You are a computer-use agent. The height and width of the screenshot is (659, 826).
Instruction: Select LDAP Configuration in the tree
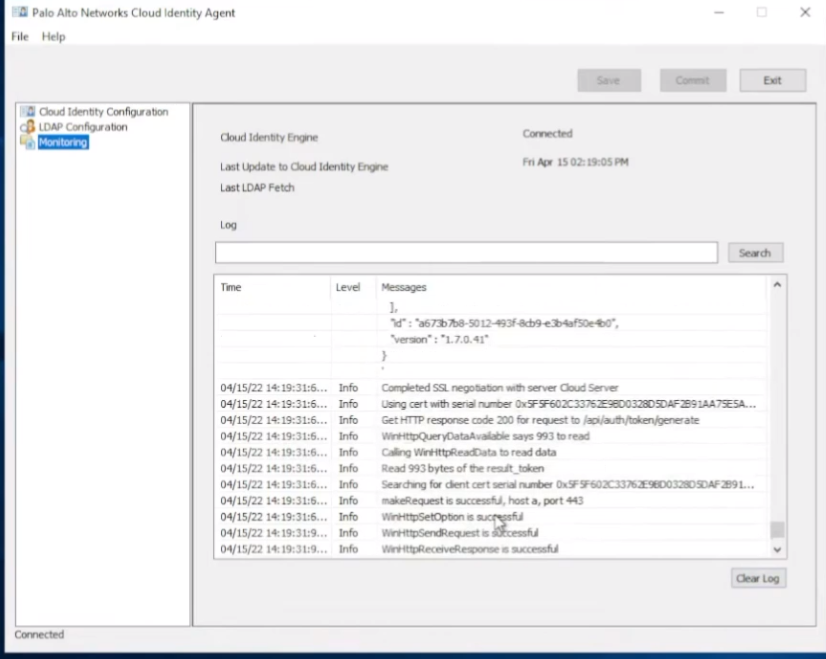pyautogui.click(x=83, y=127)
